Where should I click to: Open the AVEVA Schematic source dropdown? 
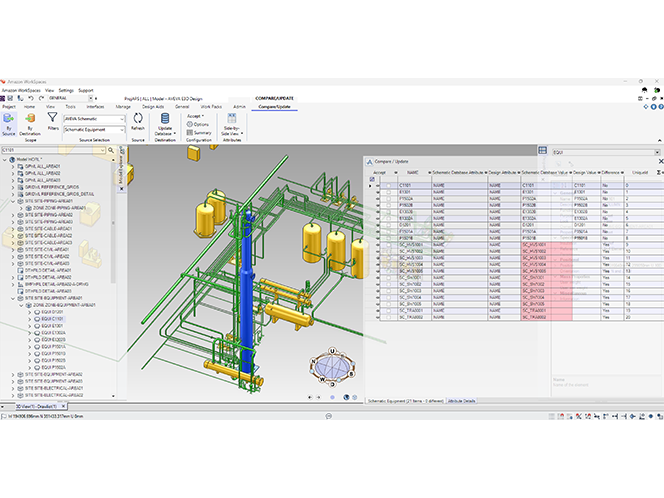coord(122,118)
